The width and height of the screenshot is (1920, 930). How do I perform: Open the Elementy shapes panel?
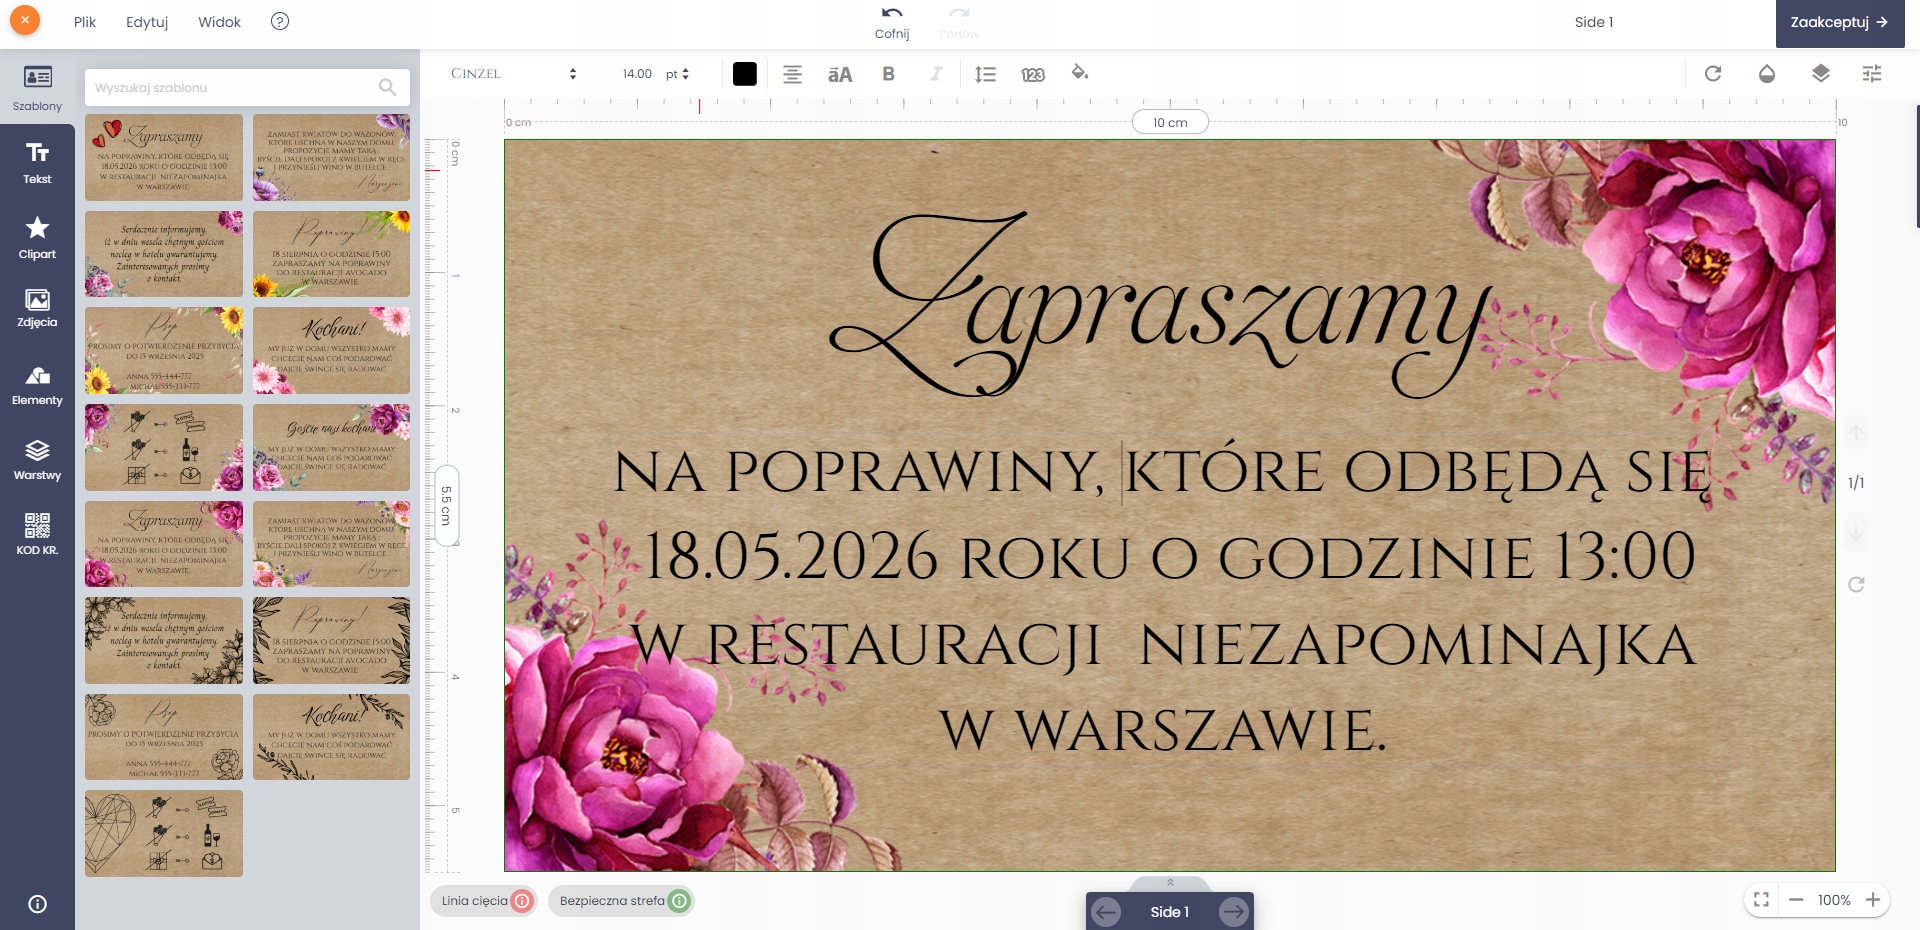coord(37,385)
